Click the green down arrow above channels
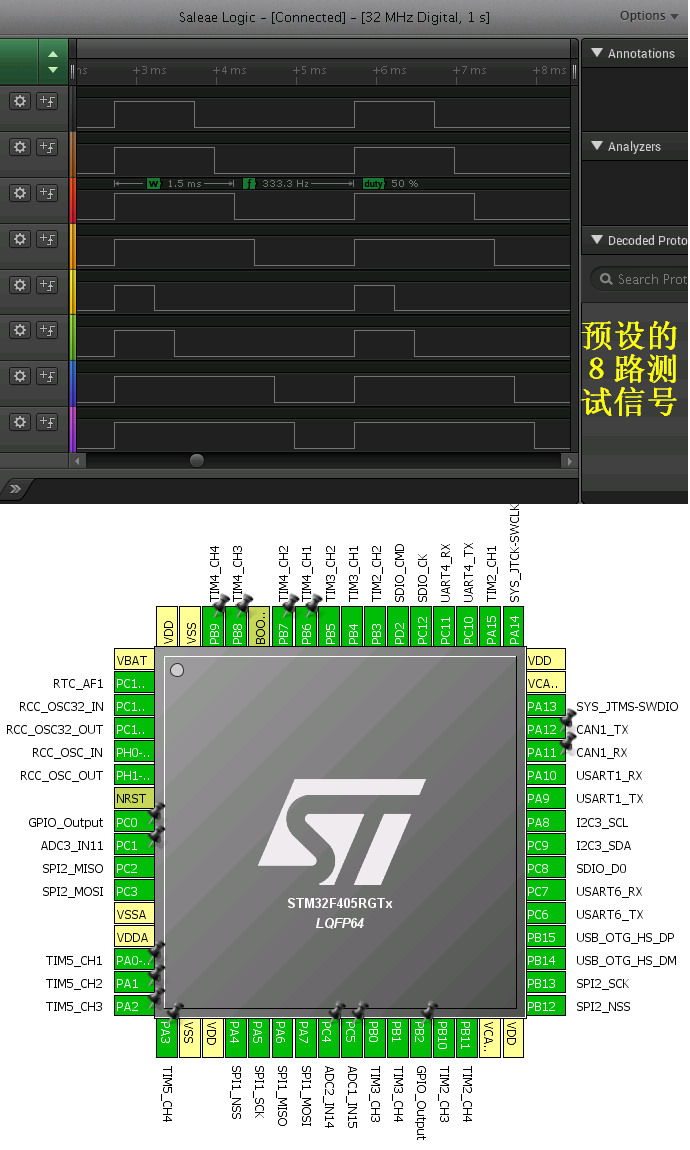Screen dimensions: 690x1150 pyautogui.click(x=53, y=70)
